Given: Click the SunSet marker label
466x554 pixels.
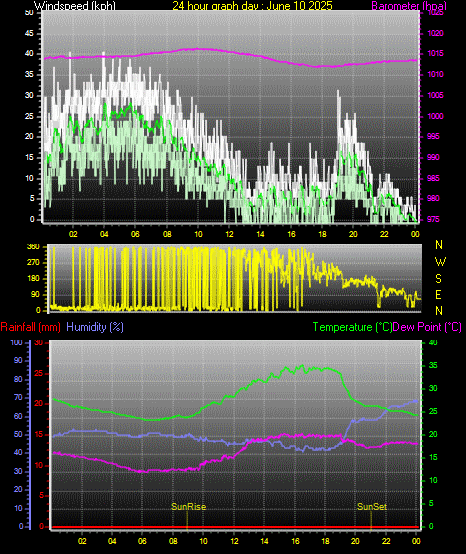Looking at the screenshot, I should click(x=372, y=507).
